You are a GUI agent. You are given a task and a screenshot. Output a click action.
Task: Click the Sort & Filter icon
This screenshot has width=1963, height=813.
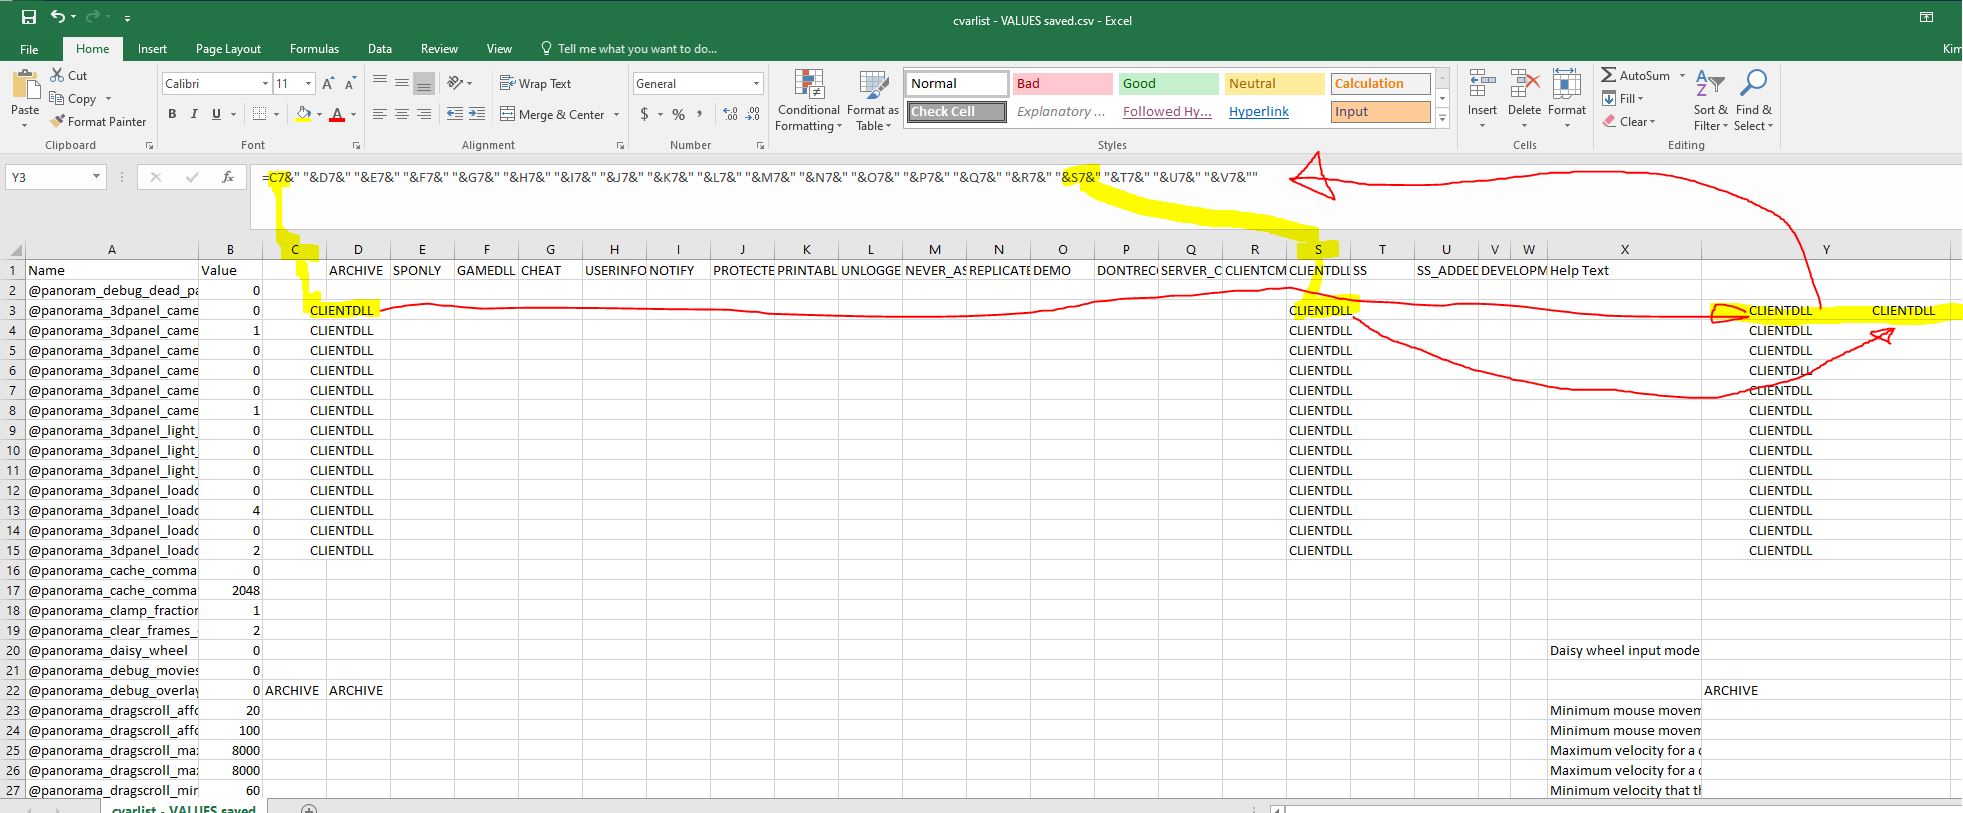pos(1710,101)
